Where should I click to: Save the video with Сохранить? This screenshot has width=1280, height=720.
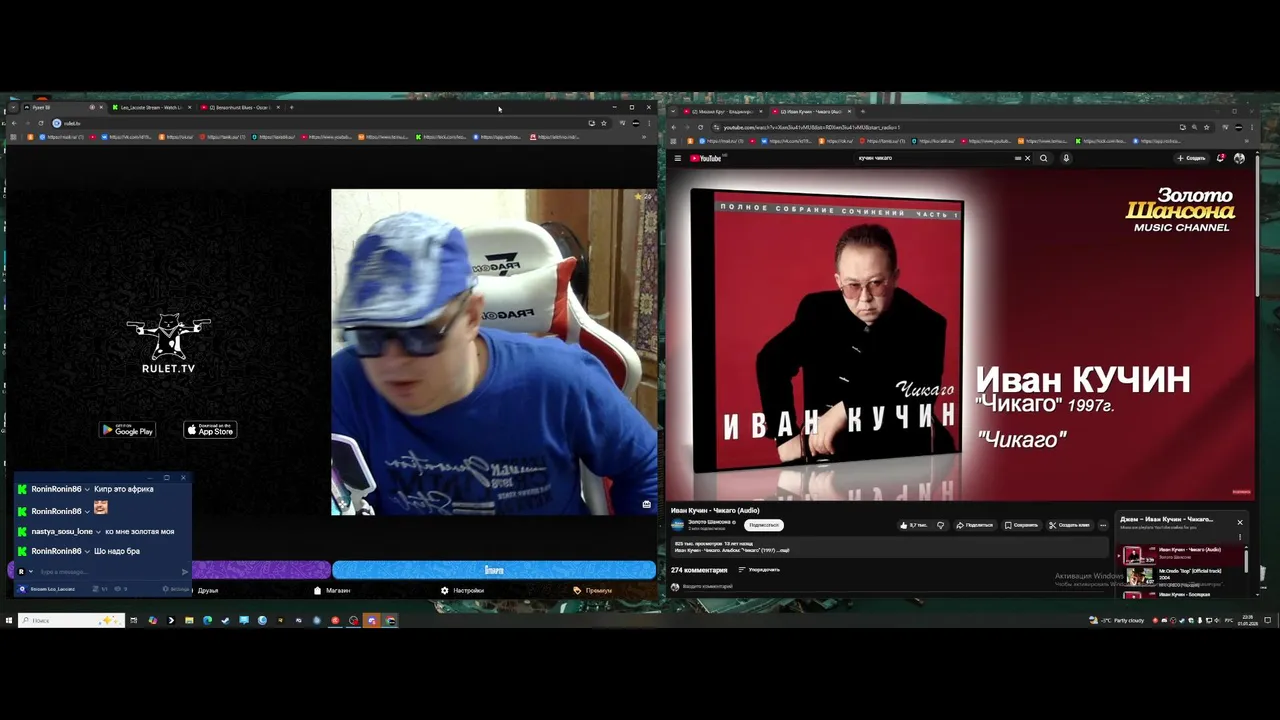[1020, 525]
